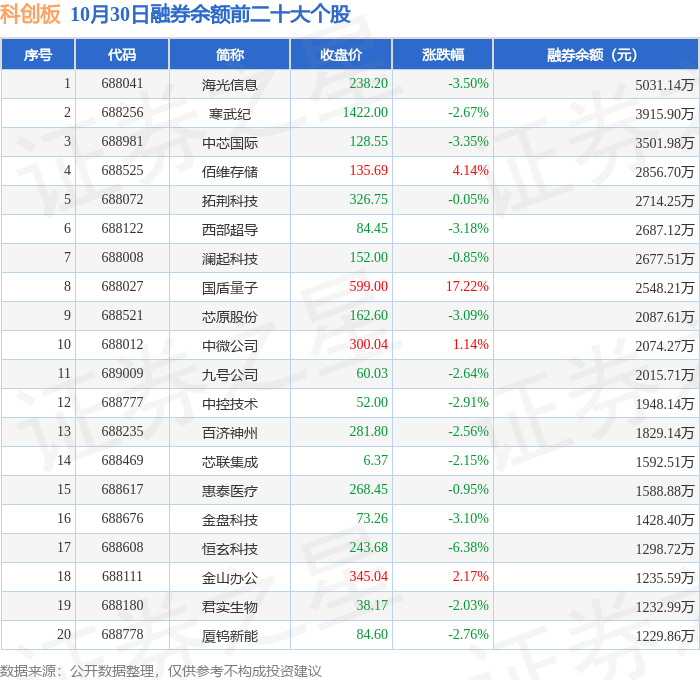
Task: Click balance value 1229.86万
Action: [665, 636]
